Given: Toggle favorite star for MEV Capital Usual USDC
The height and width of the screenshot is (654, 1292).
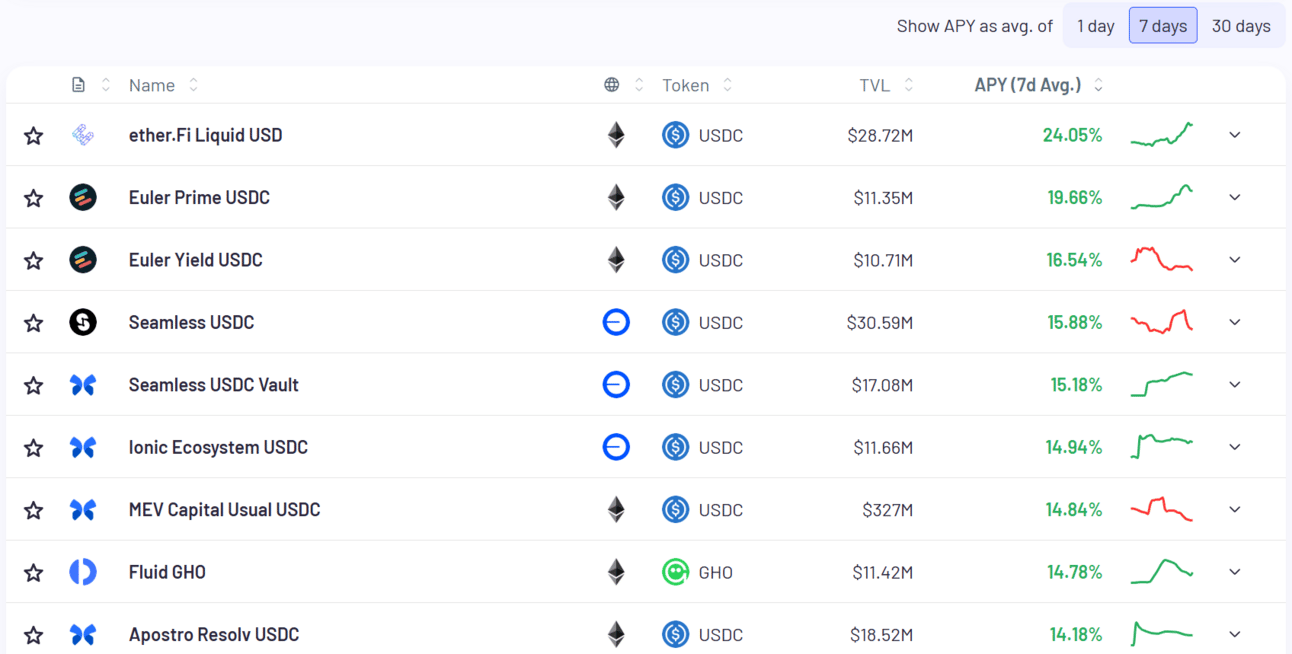Looking at the screenshot, I should pos(34,510).
